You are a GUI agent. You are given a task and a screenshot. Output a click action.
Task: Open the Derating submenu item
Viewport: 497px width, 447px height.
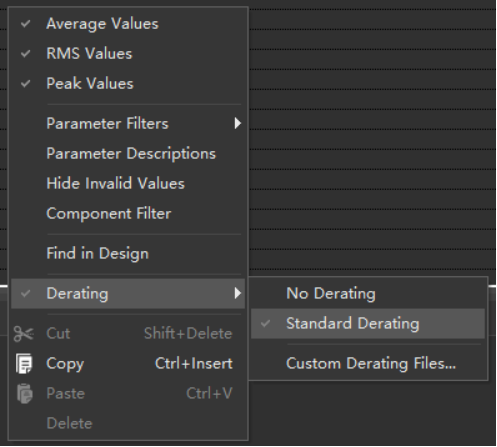[128, 293]
